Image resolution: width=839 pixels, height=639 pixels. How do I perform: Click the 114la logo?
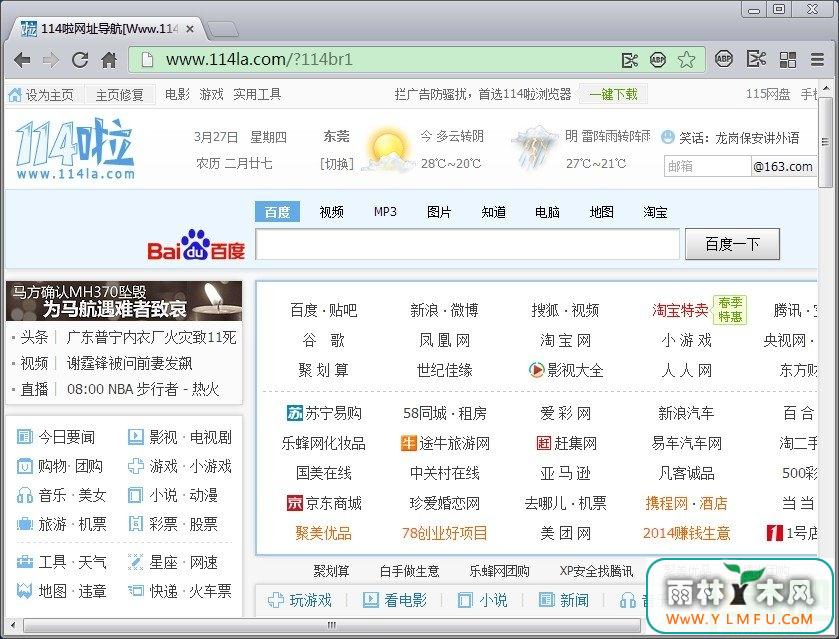tap(75, 148)
